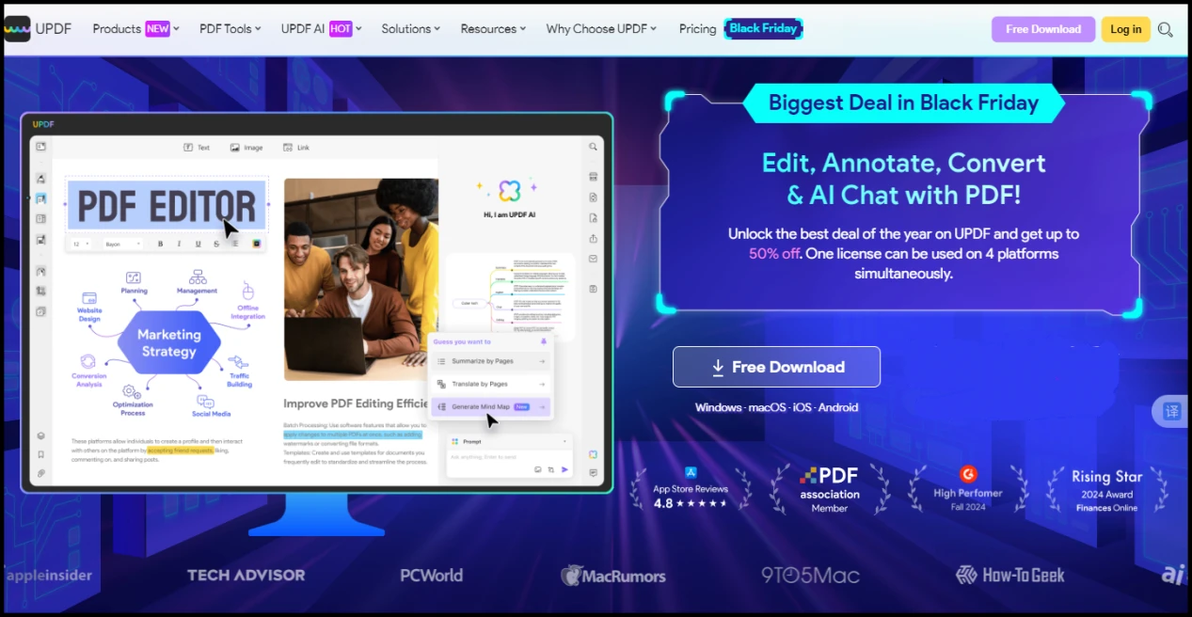Expand the Products menu

click(x=136, y=29)
